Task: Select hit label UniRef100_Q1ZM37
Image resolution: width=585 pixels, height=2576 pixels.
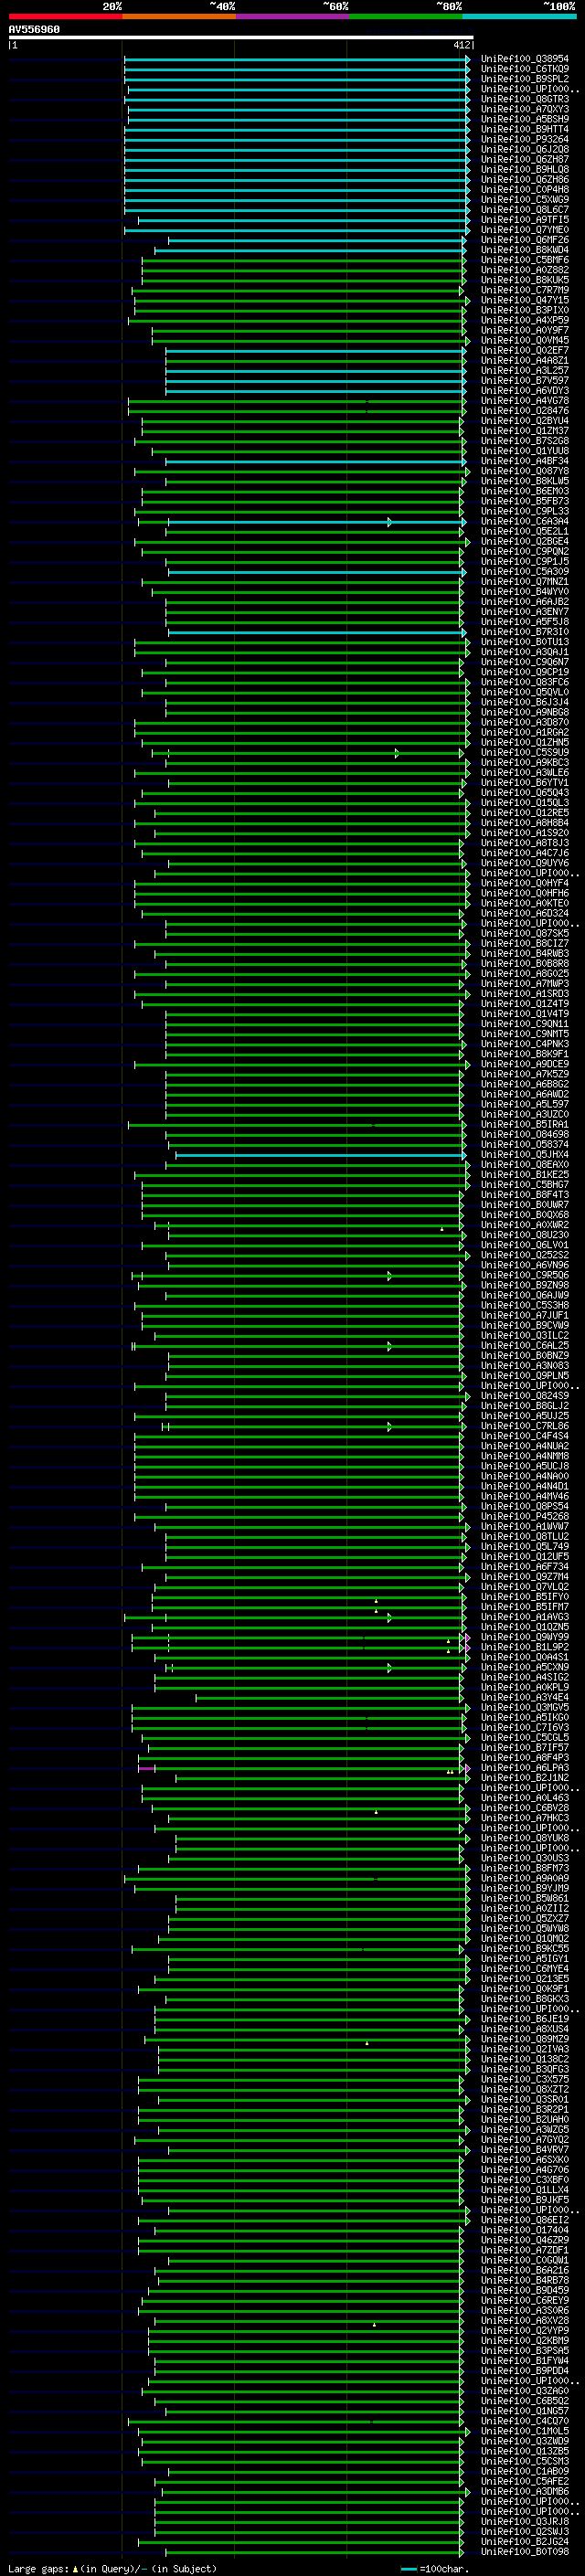Action: tap(525, 431)
